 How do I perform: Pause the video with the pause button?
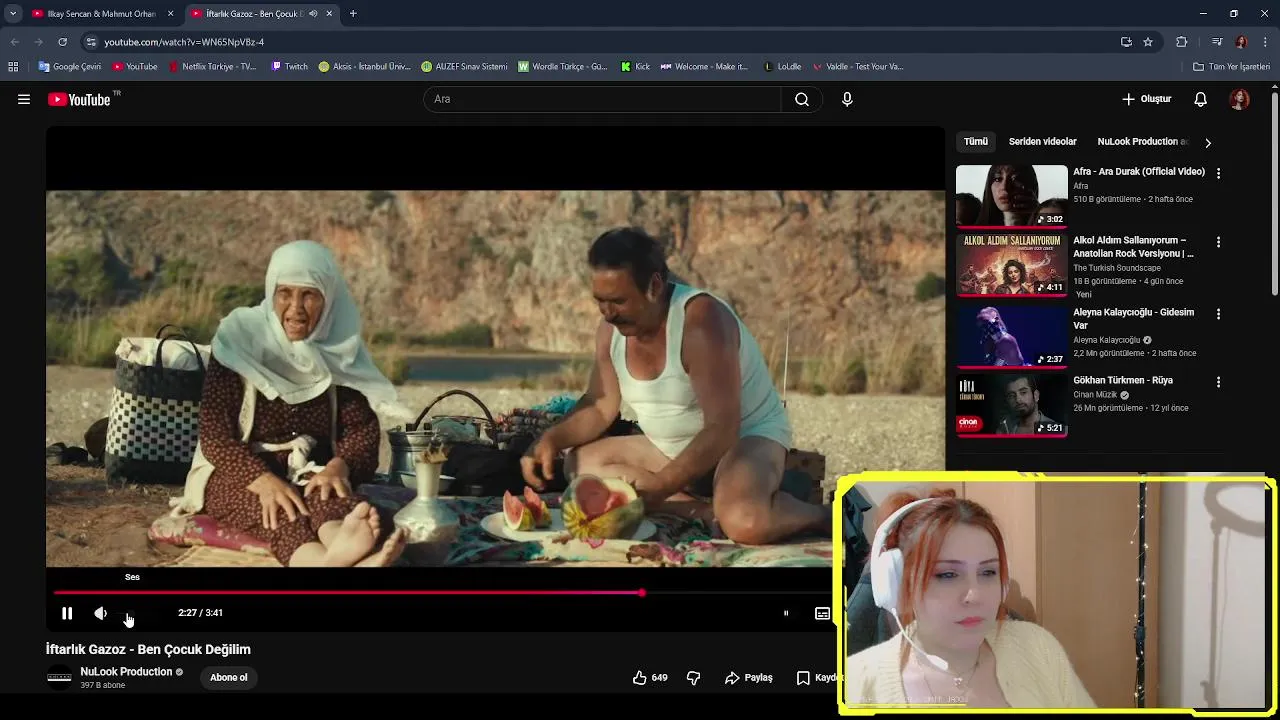pyautogui.click(x=67, y=613)
